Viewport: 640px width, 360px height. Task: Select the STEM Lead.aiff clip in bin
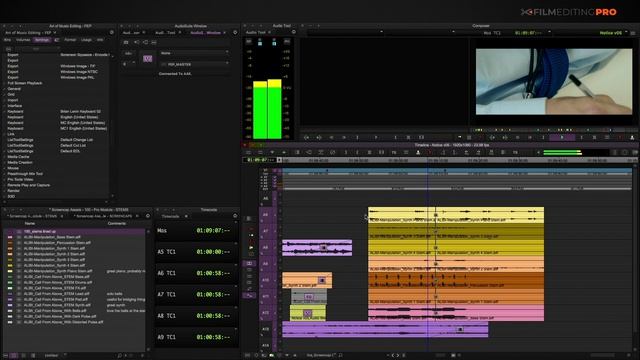tap(56, 294)
